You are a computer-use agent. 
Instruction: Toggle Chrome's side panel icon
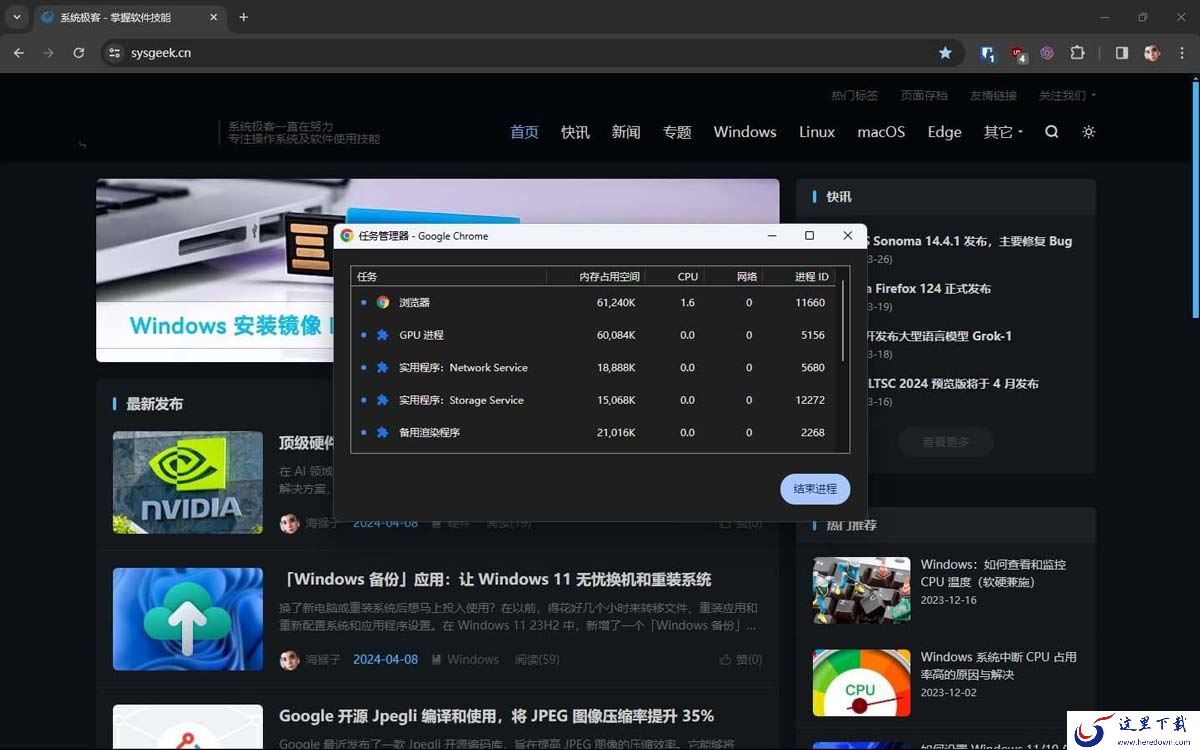click(1122, 53)
